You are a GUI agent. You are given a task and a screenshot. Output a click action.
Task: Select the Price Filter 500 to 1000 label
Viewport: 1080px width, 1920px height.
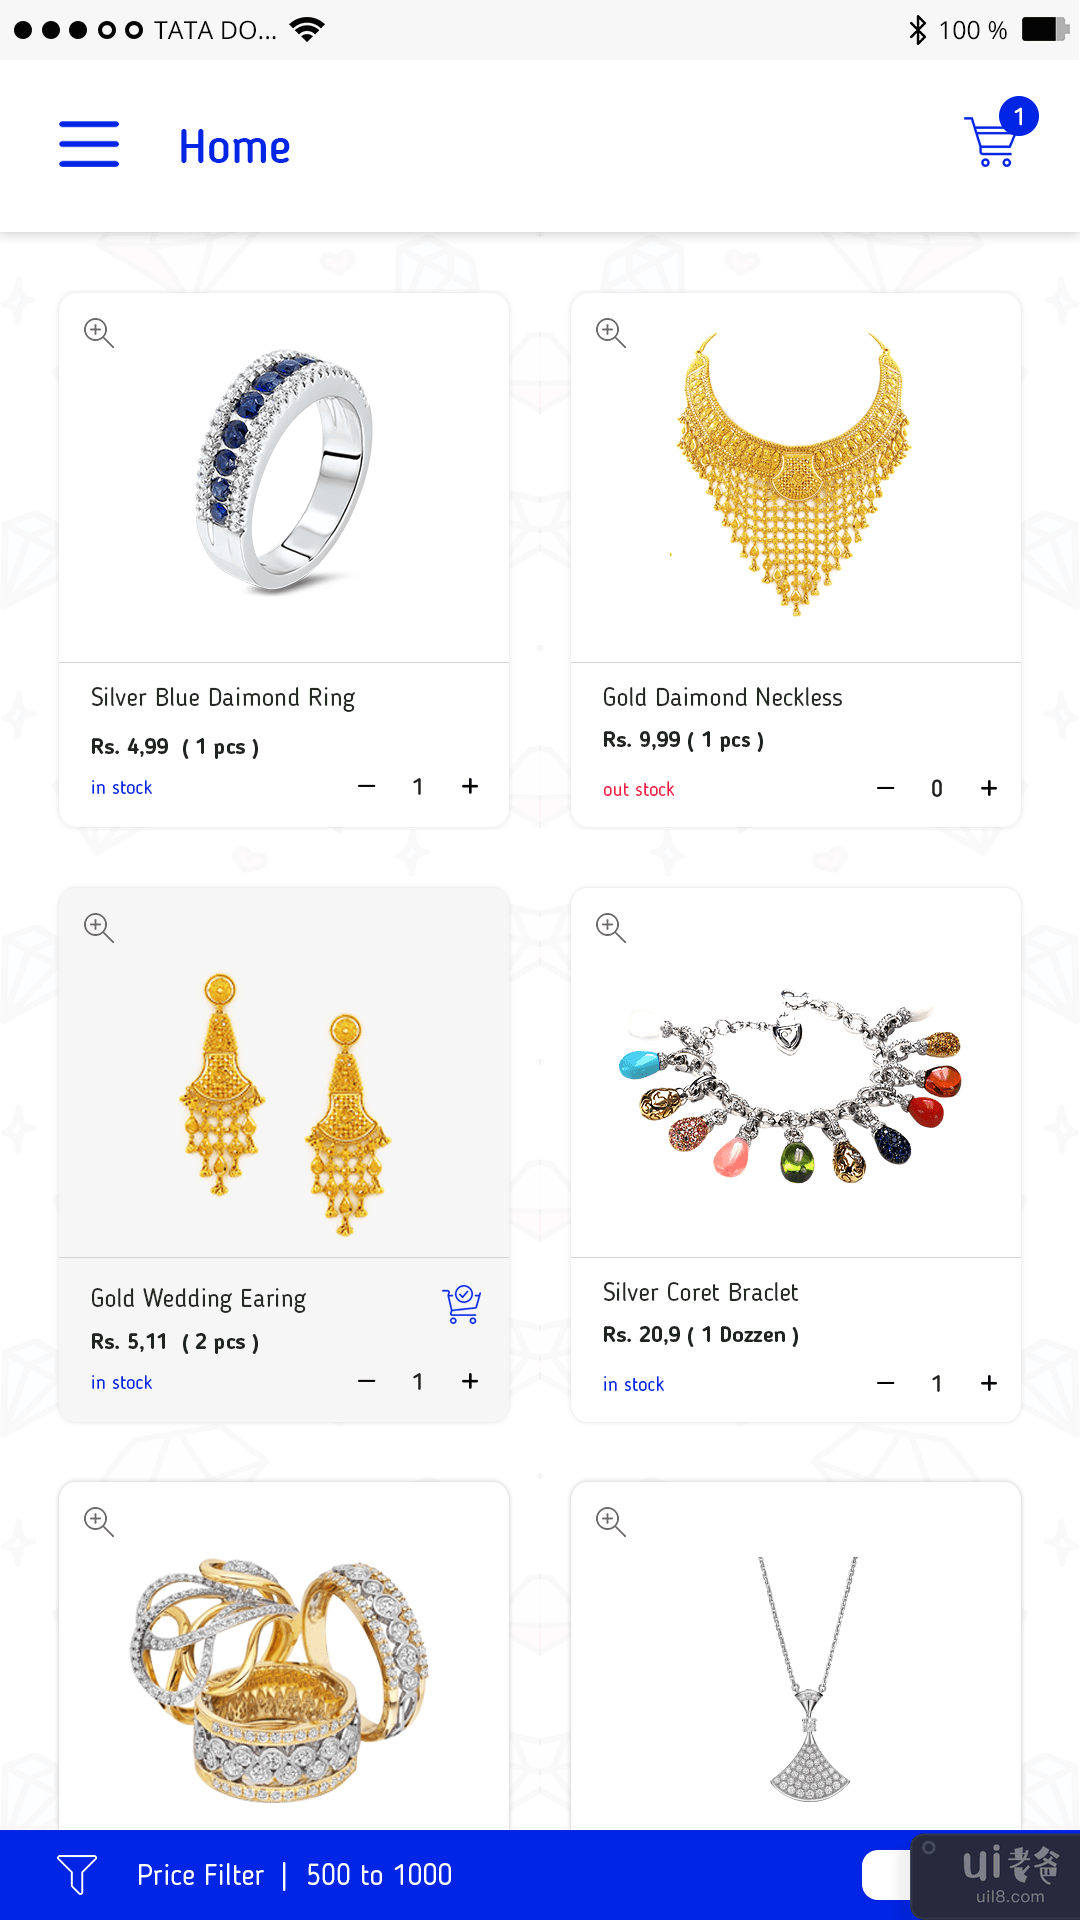click(x=294, y=1875)
